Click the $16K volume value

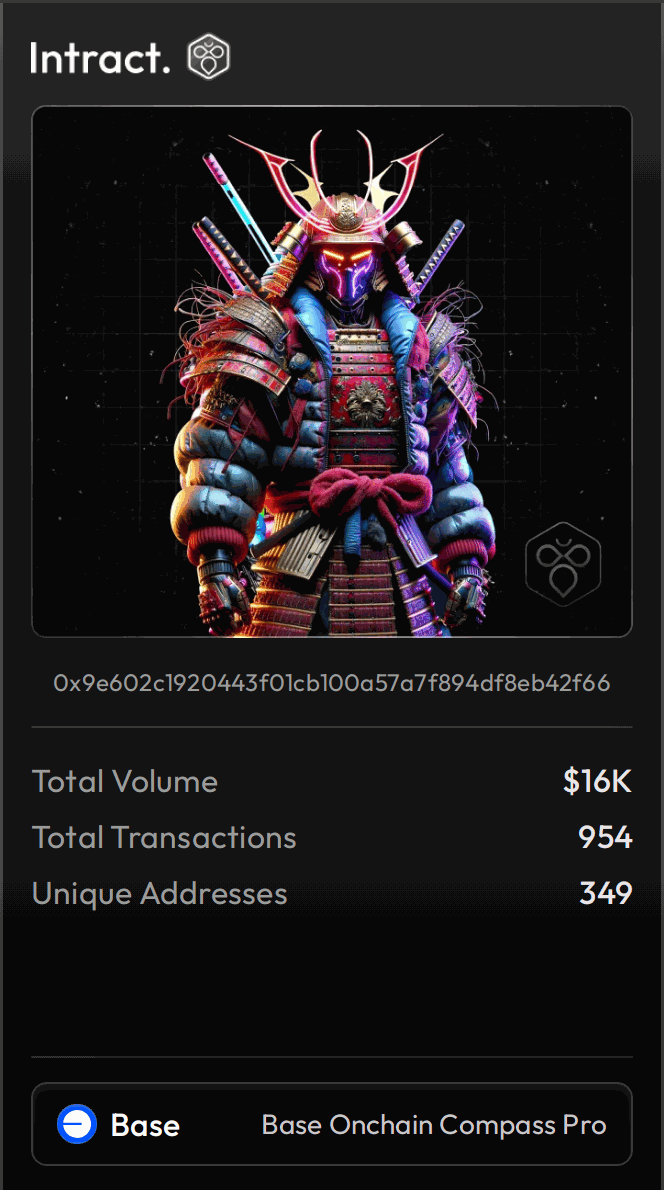pyautogui.click(x=597, y=782)
